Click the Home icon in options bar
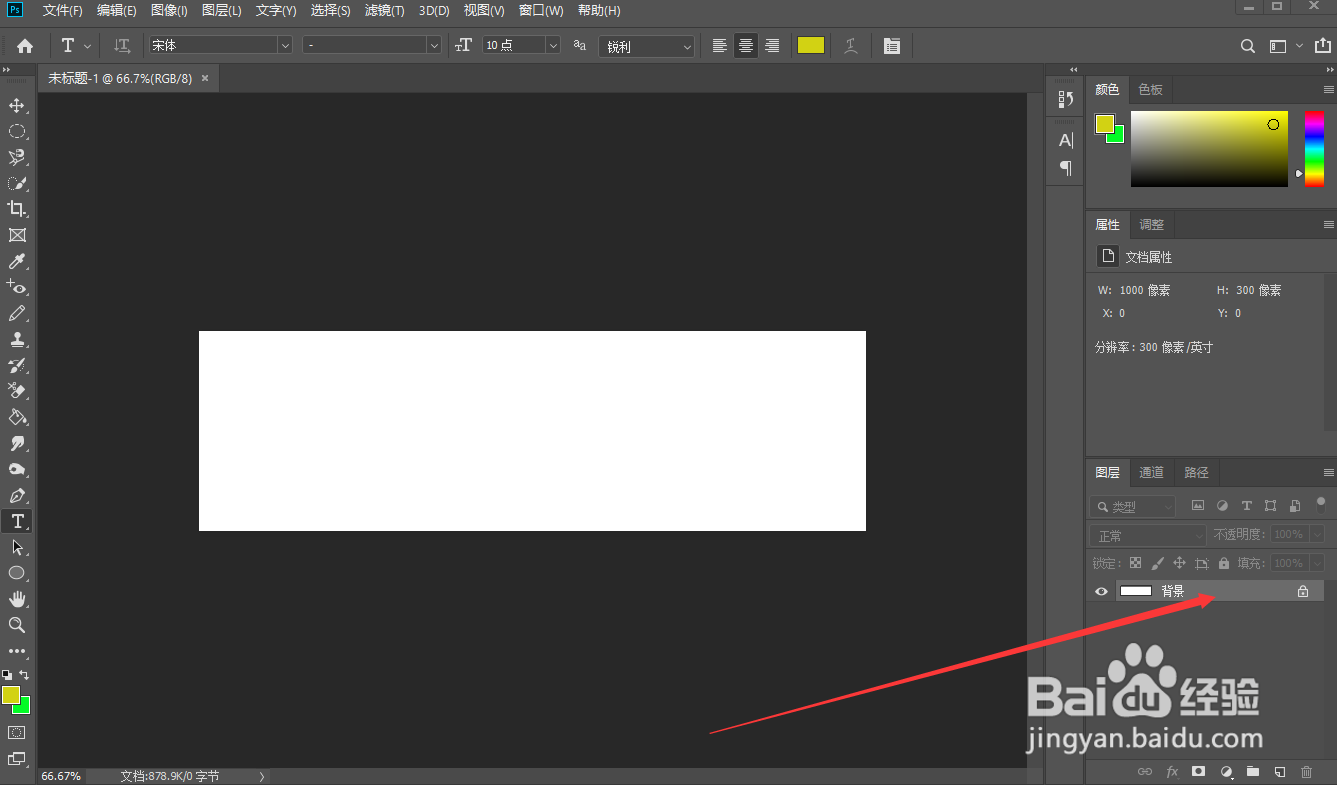The image size is (1337, 785). pyautogui.click(x=25, y=46)
